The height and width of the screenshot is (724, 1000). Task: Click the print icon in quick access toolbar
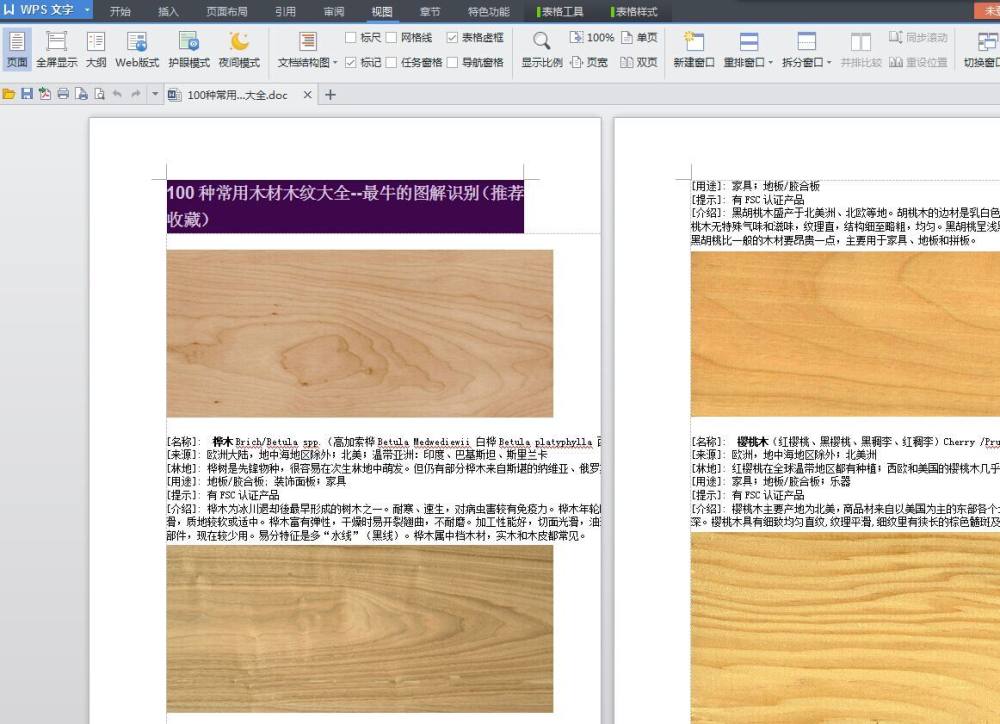point(63,94)
